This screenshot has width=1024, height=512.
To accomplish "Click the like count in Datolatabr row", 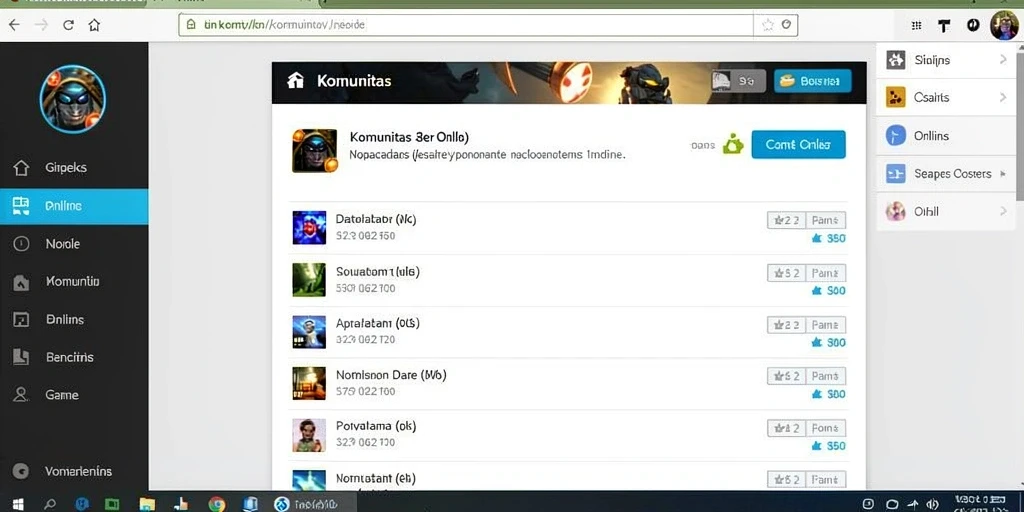I will (x=828, y=238).
